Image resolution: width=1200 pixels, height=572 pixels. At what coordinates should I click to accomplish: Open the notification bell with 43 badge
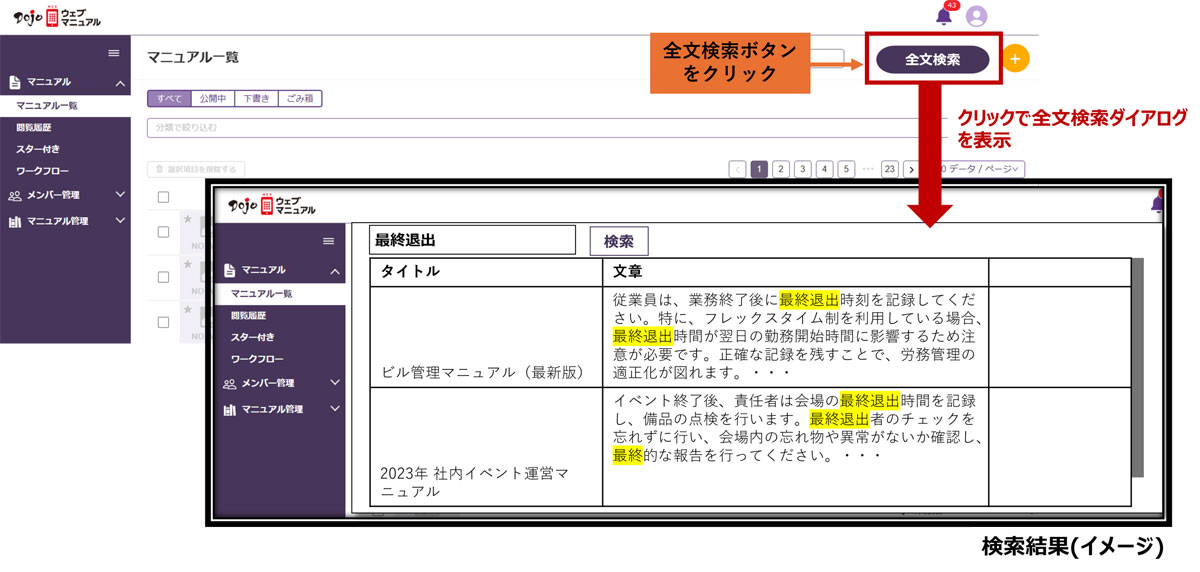click(x=943, y=15)
